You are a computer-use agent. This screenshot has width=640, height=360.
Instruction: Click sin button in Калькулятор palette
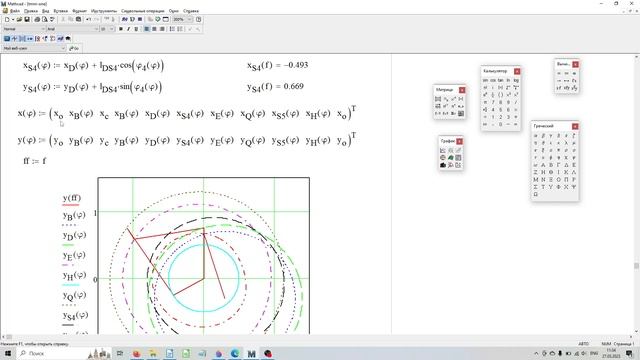(x=485, y=80)
